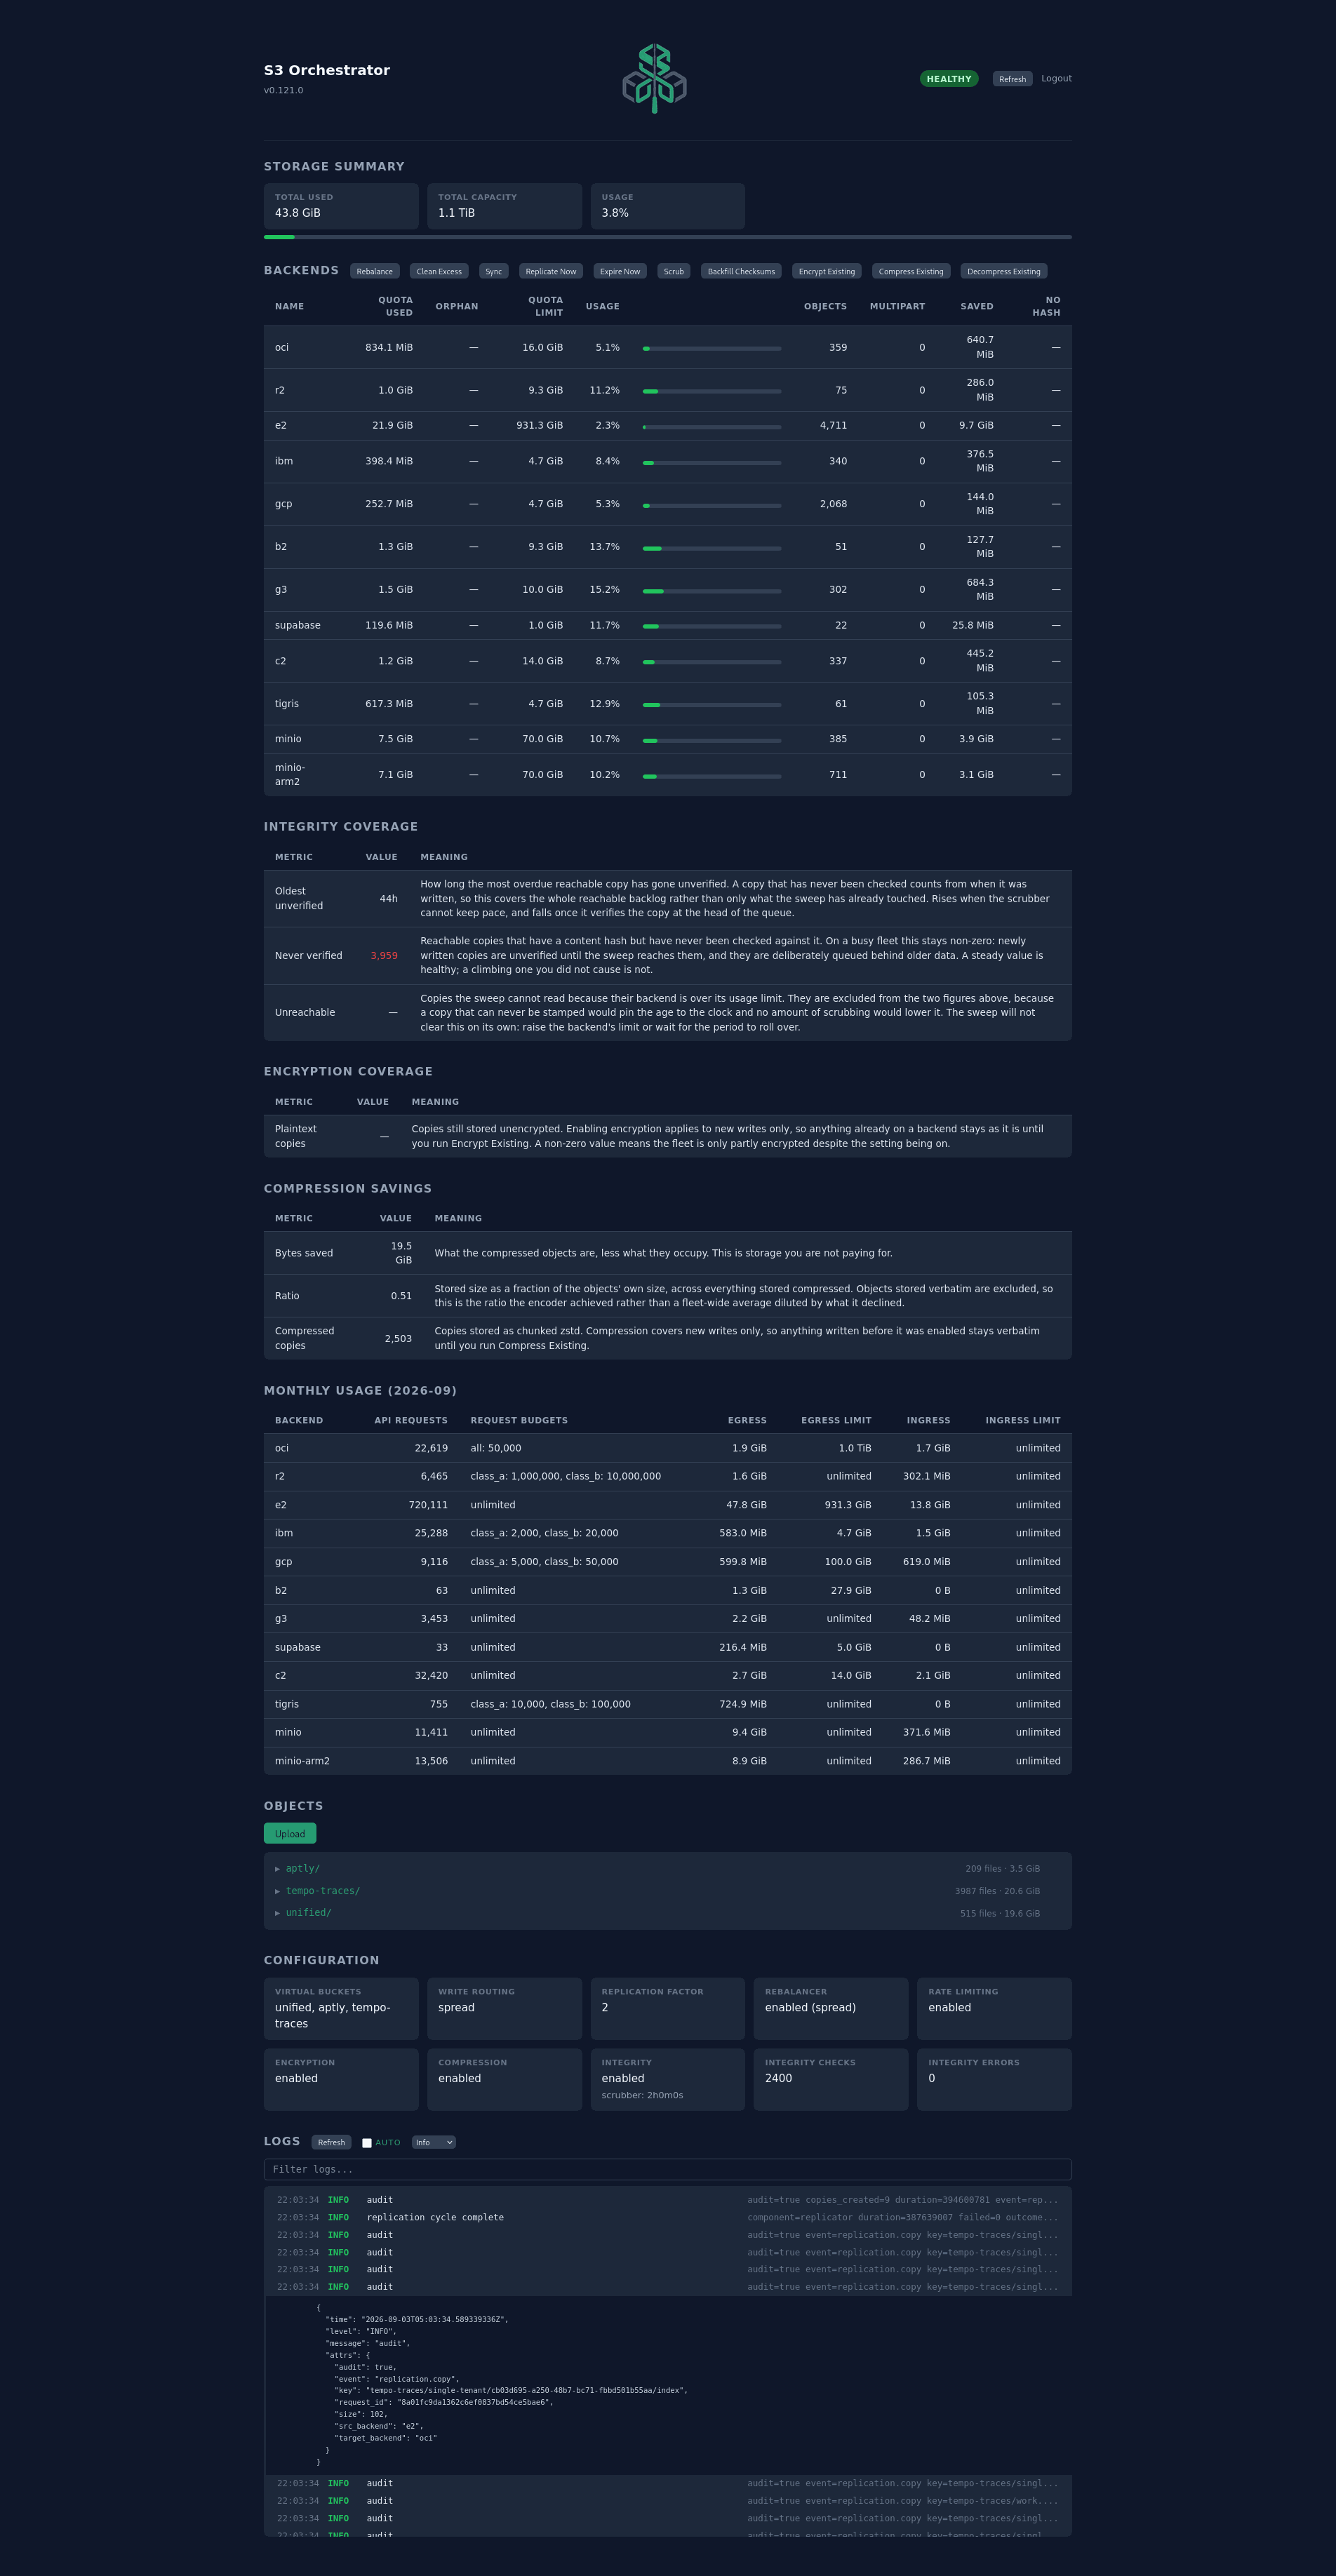
Task: Start a Scrub operation
Action: [674, 271]
